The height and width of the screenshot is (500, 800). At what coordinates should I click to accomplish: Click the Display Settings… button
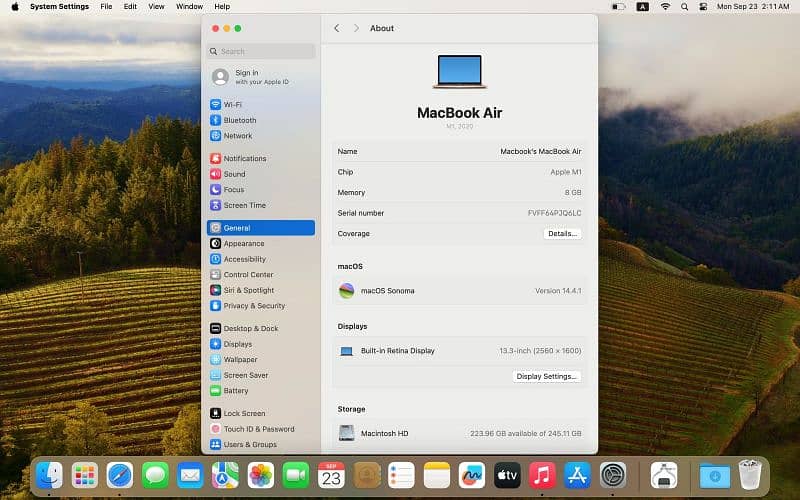coord(547,377)
